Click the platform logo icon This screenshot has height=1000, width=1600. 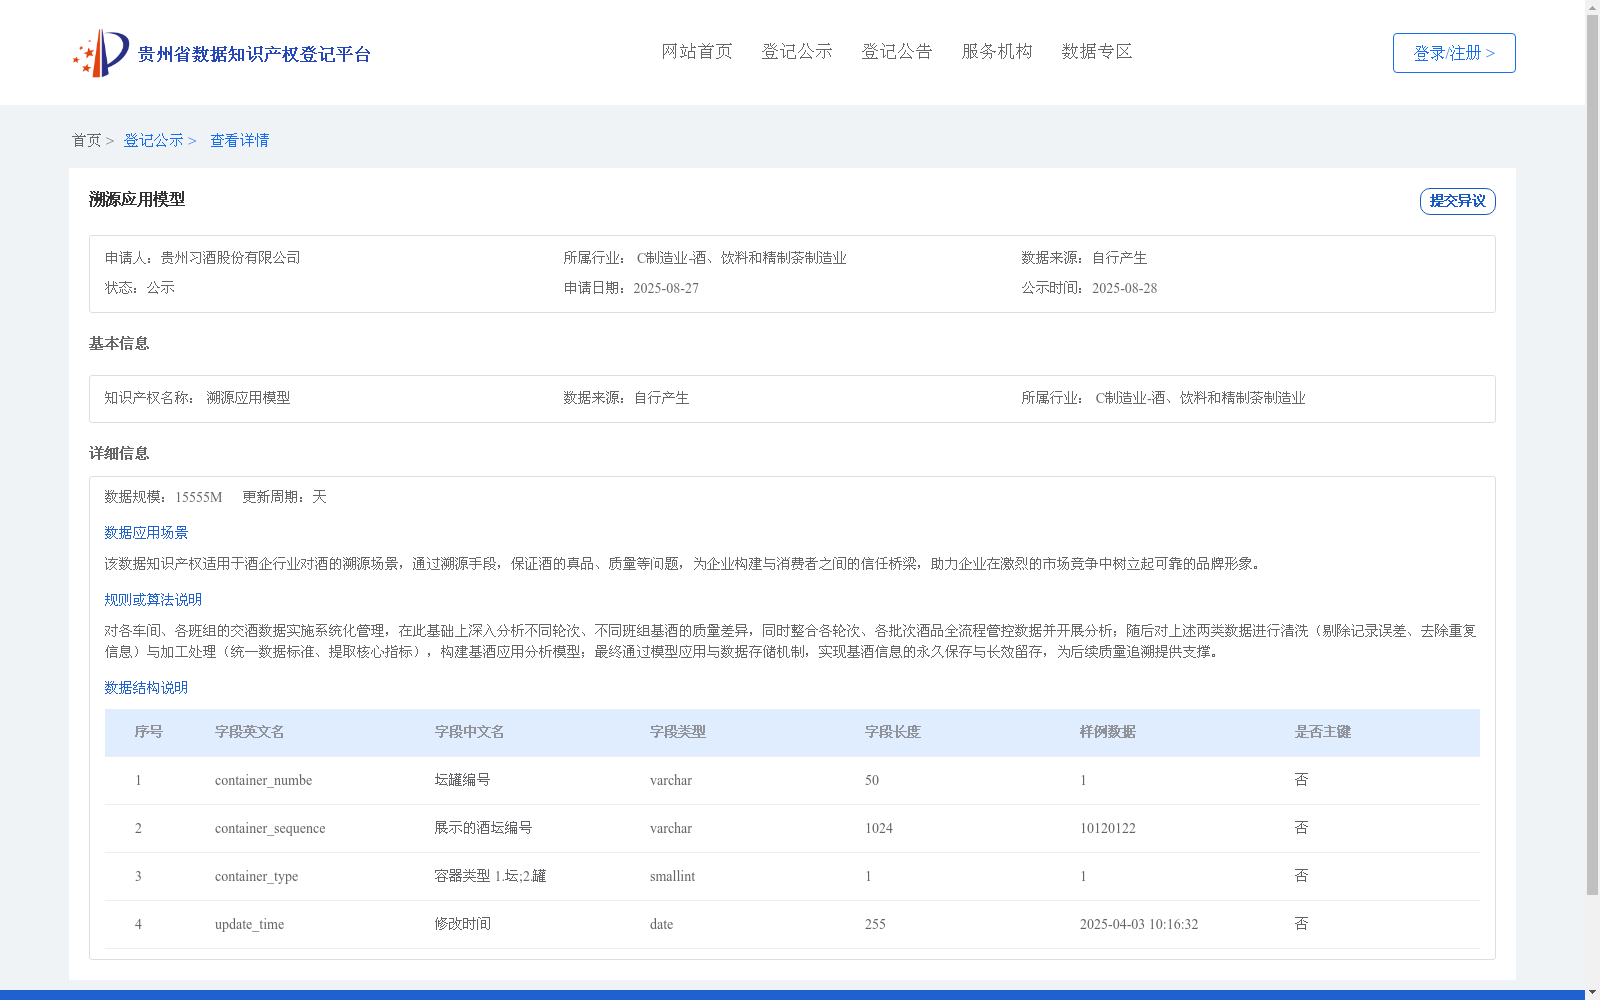pos(101,53)
